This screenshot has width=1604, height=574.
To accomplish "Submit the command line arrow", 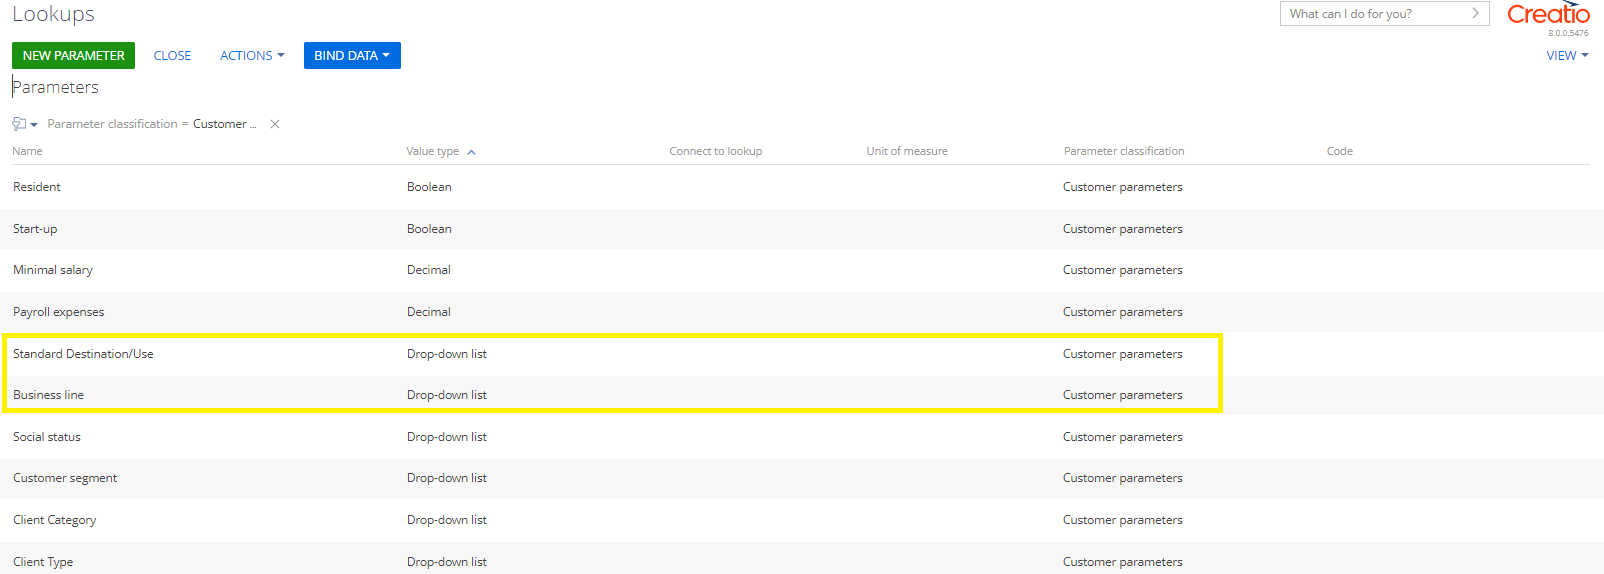I will pyautogui.click(x=1475, y=13).
